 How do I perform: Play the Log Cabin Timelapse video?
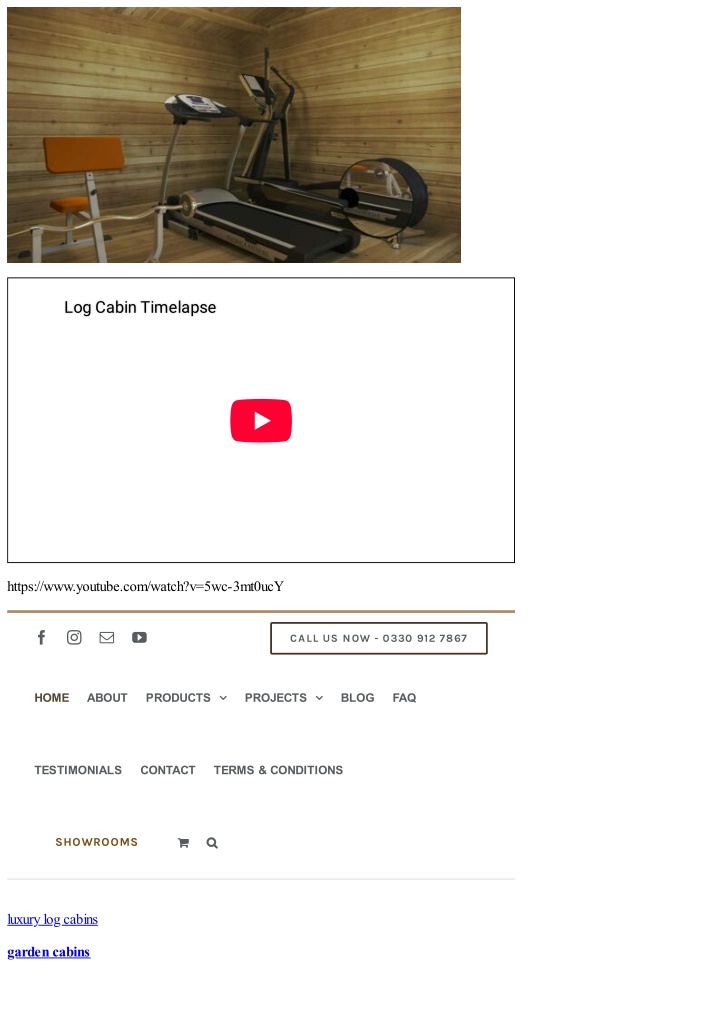[261, 420]
